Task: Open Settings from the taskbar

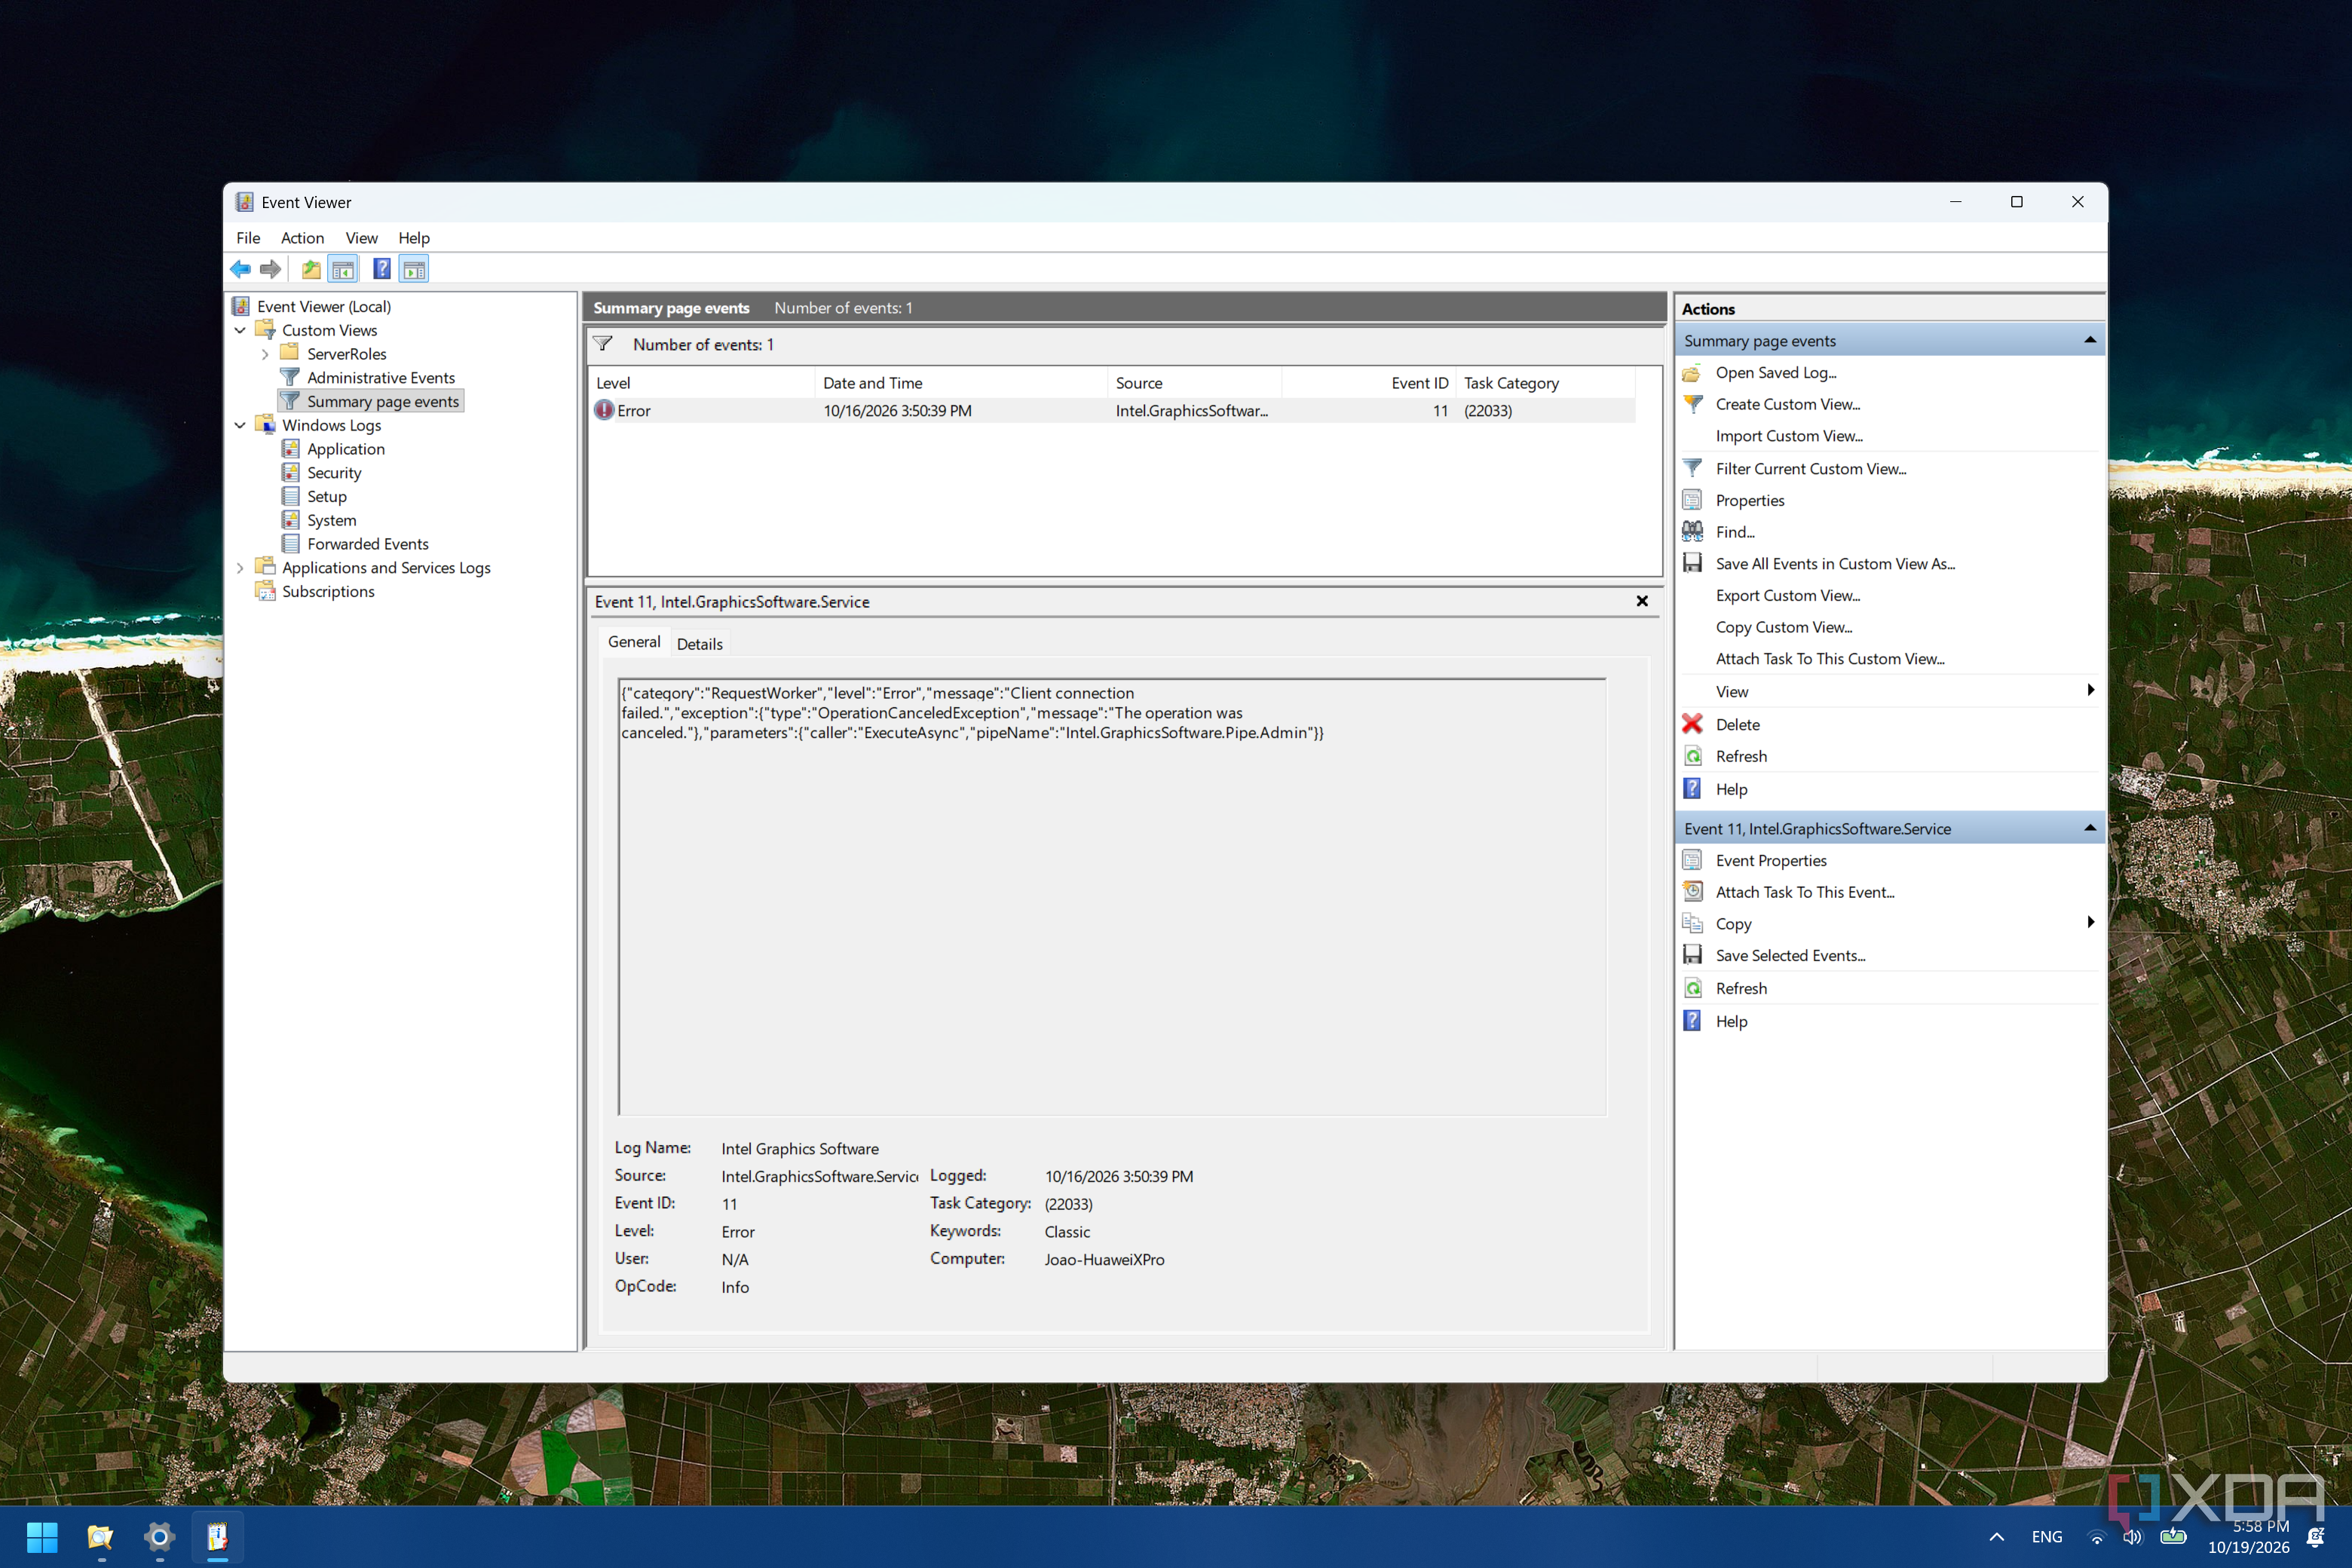Action: [159, 1537]
